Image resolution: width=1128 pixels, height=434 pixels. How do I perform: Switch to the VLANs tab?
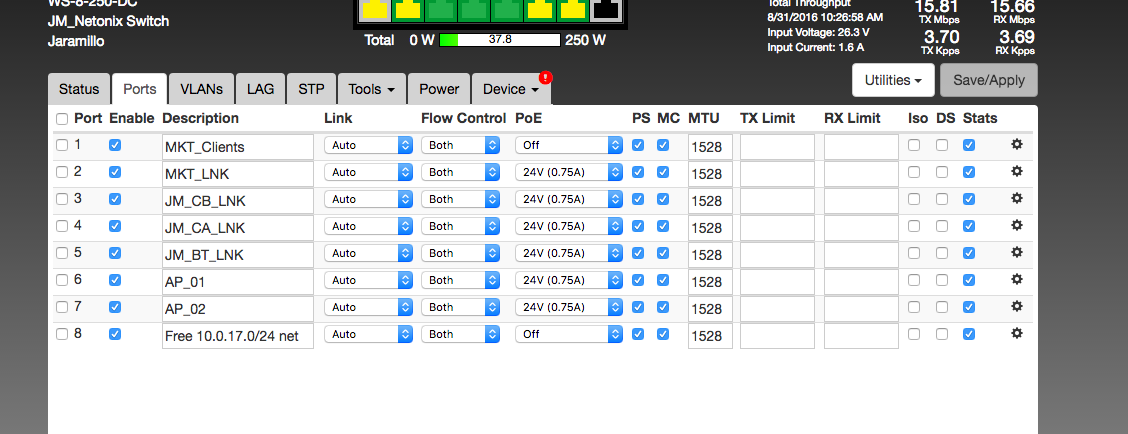(201, 89)
